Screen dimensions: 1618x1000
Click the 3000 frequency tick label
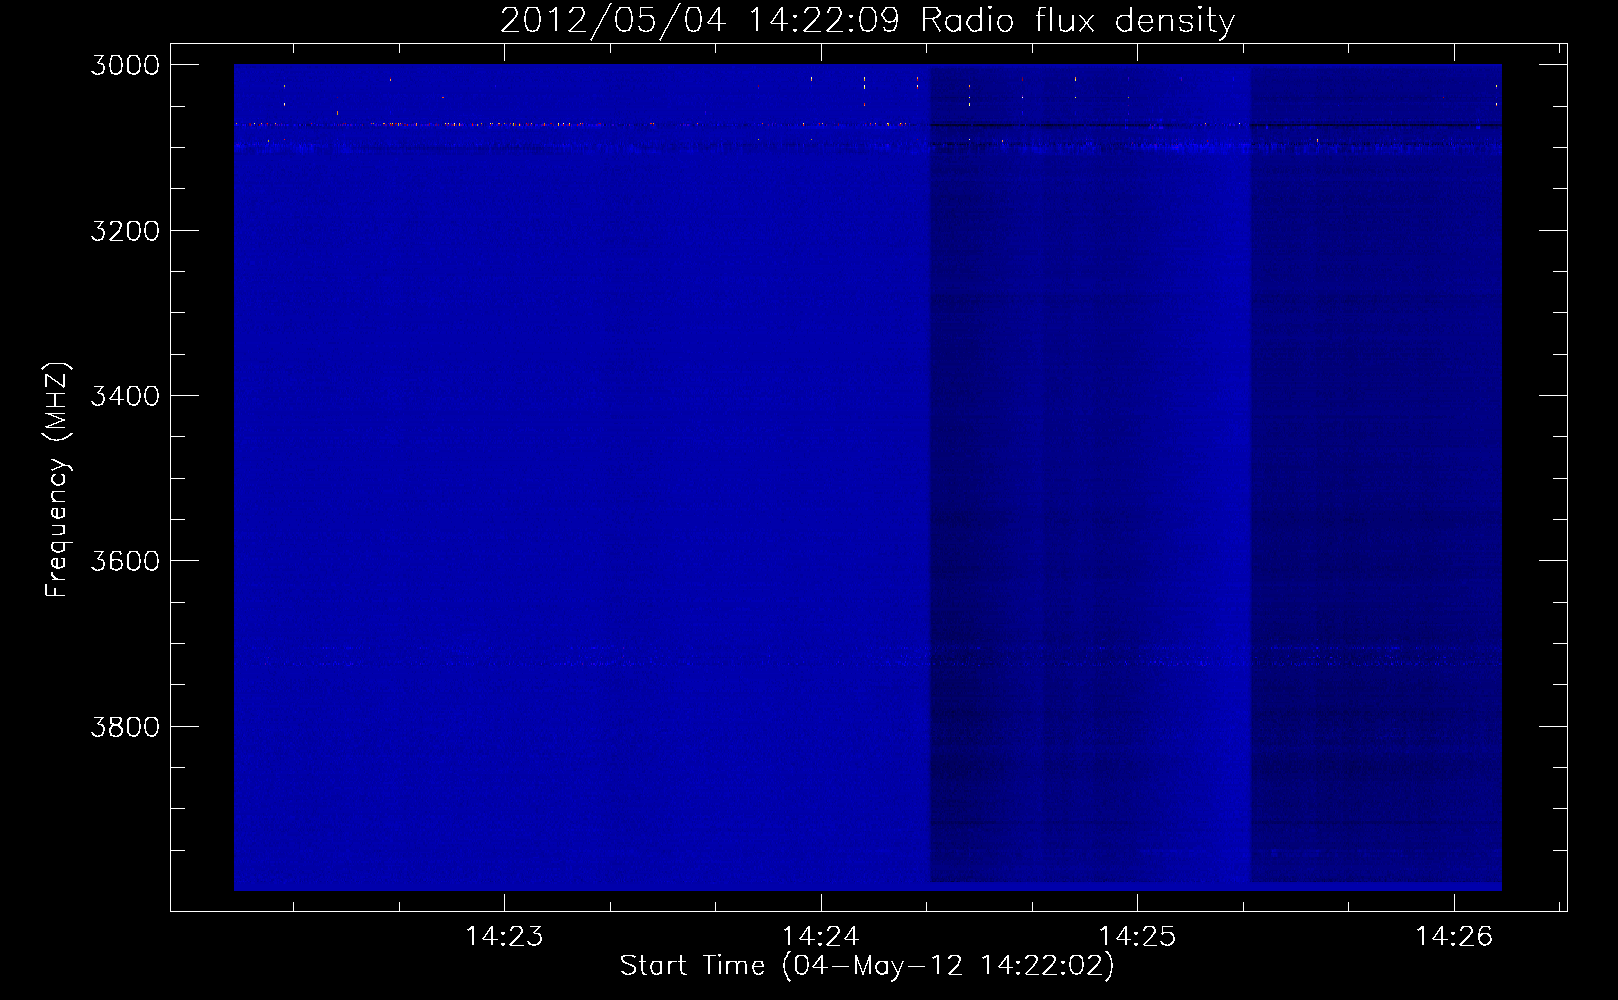click(x=125, y=65)
